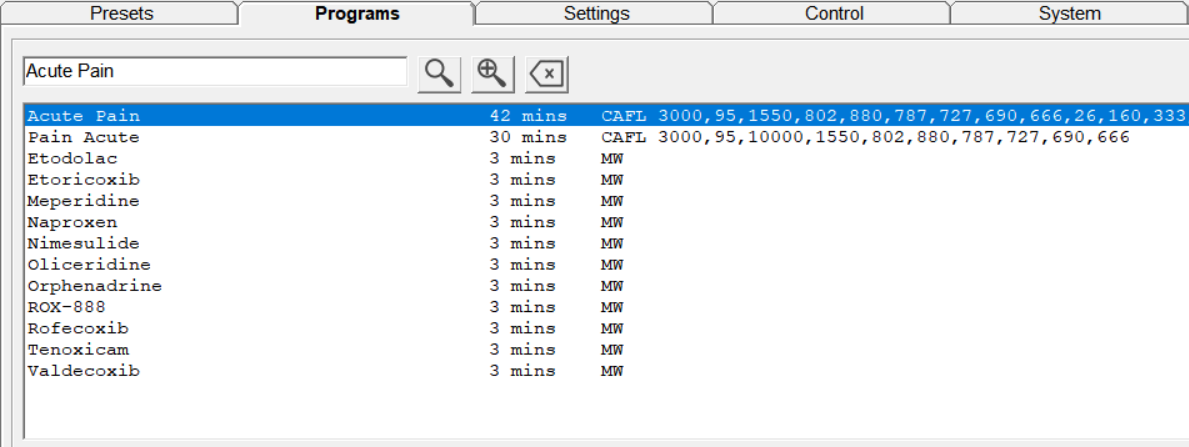The image size is (1189, 447).
Task: Select the ROX-888 program
Action: click(x=66, y=307)
